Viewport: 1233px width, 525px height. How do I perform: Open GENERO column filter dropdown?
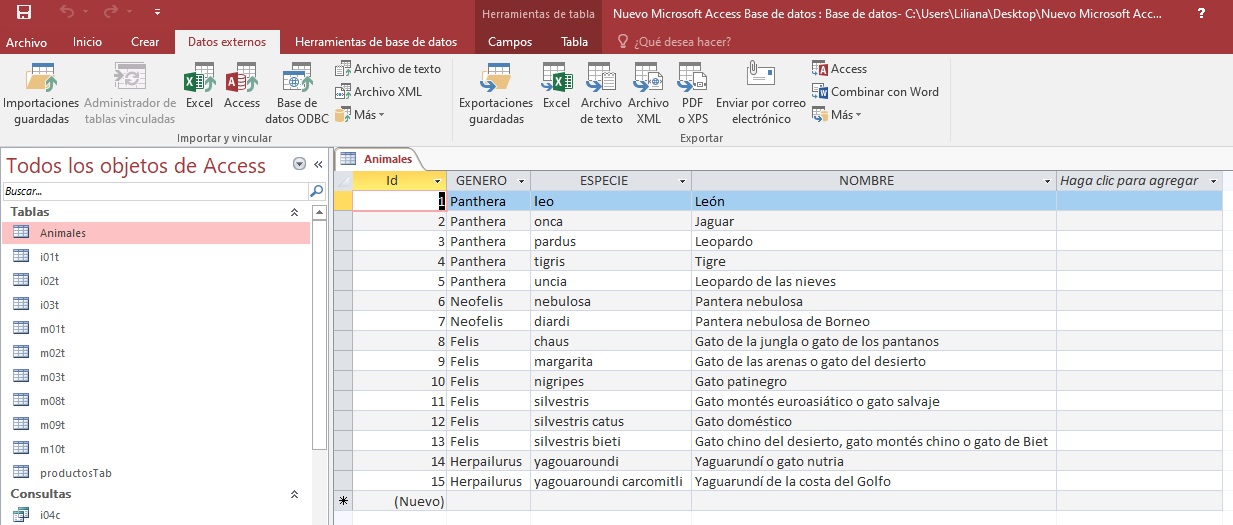point(522,181)
